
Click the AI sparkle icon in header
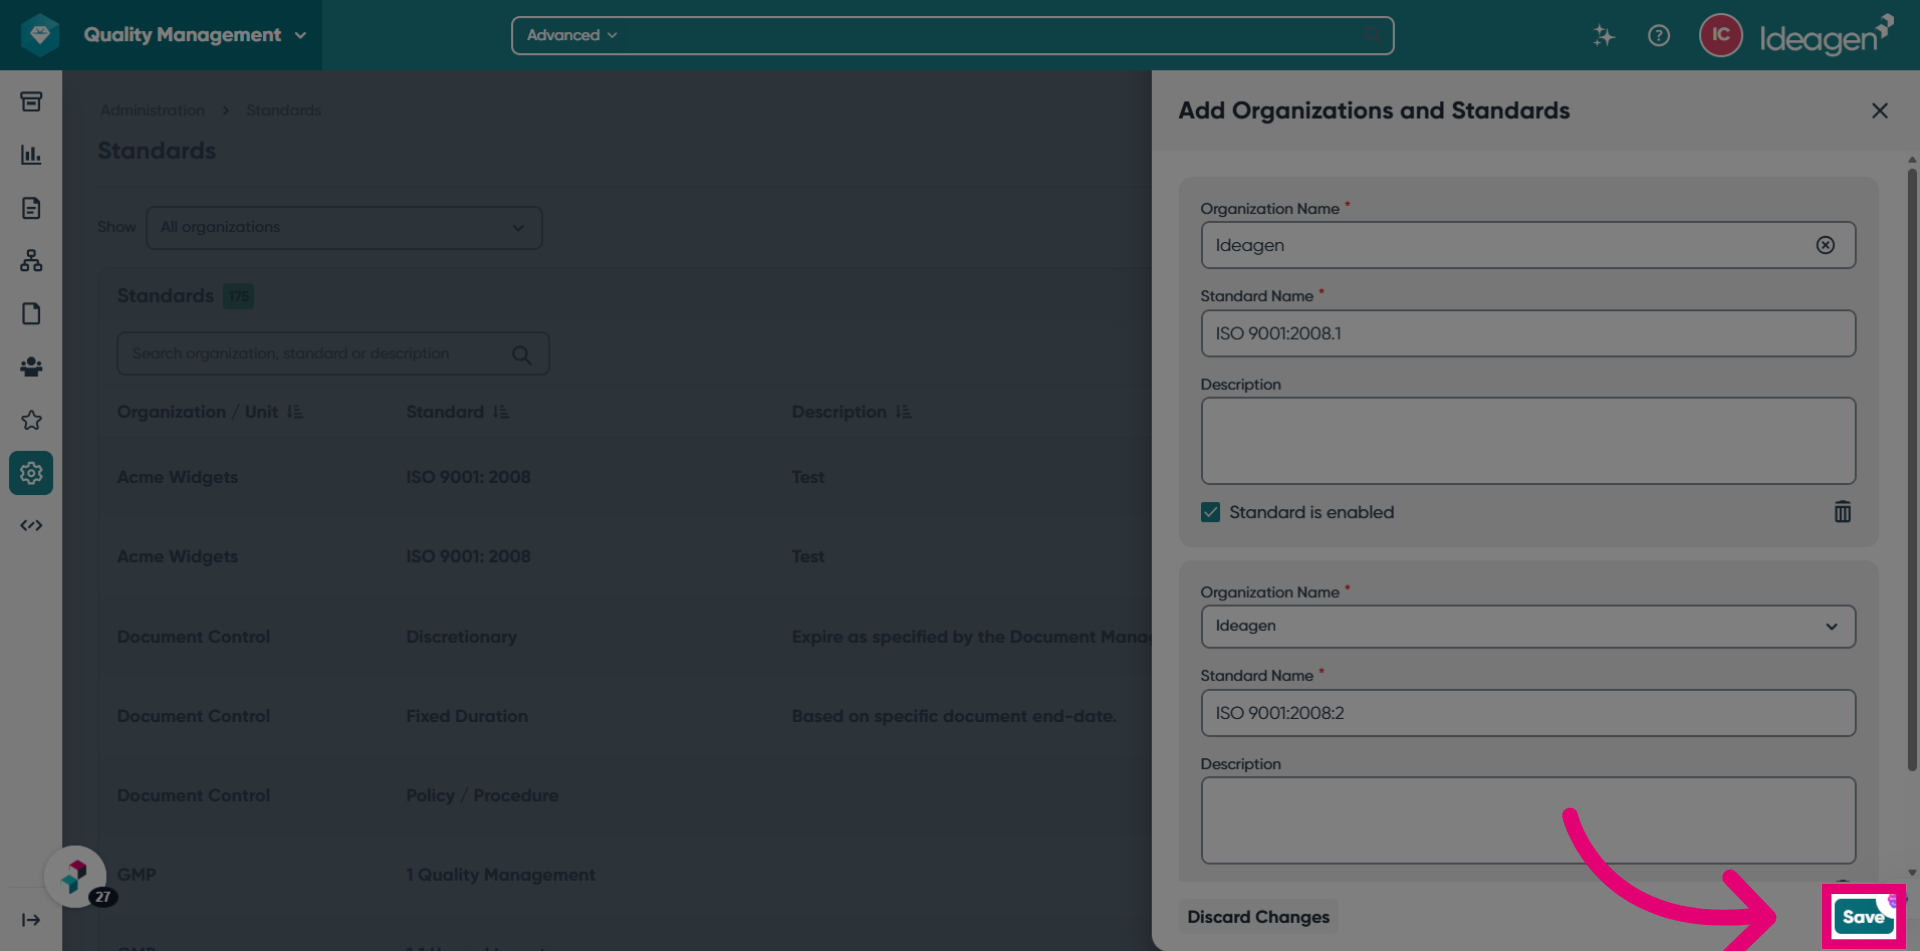(1604, 36)
